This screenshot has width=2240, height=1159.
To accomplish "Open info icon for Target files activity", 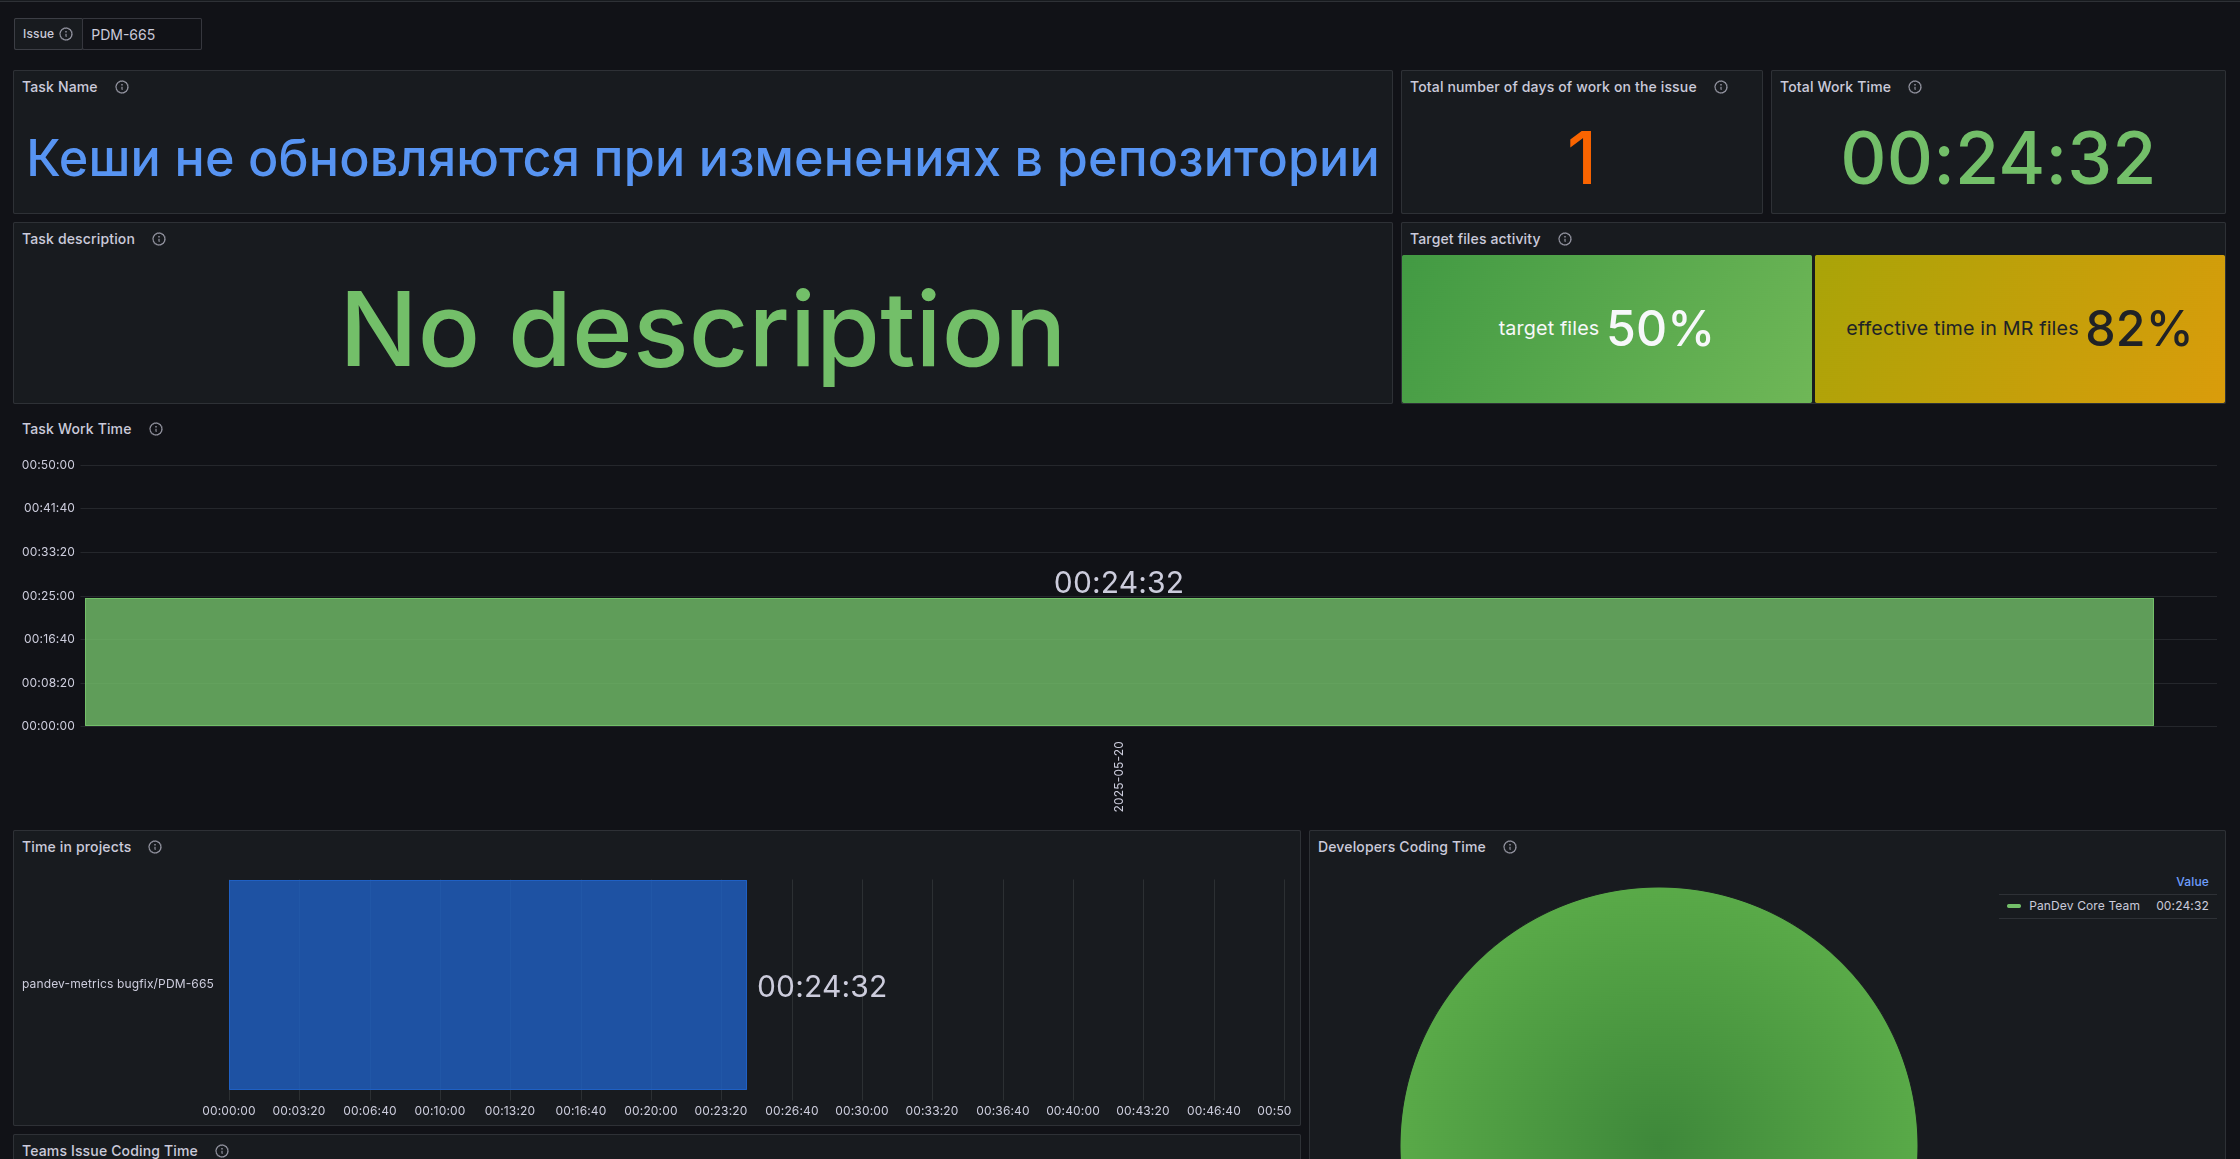I will (x=1565, y=239).
